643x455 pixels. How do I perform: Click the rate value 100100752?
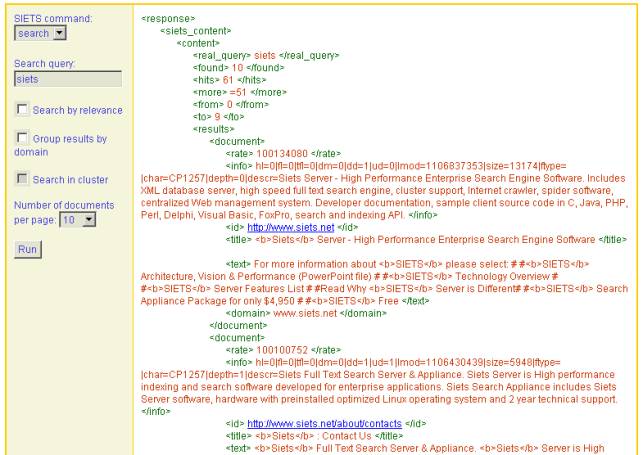282,350
